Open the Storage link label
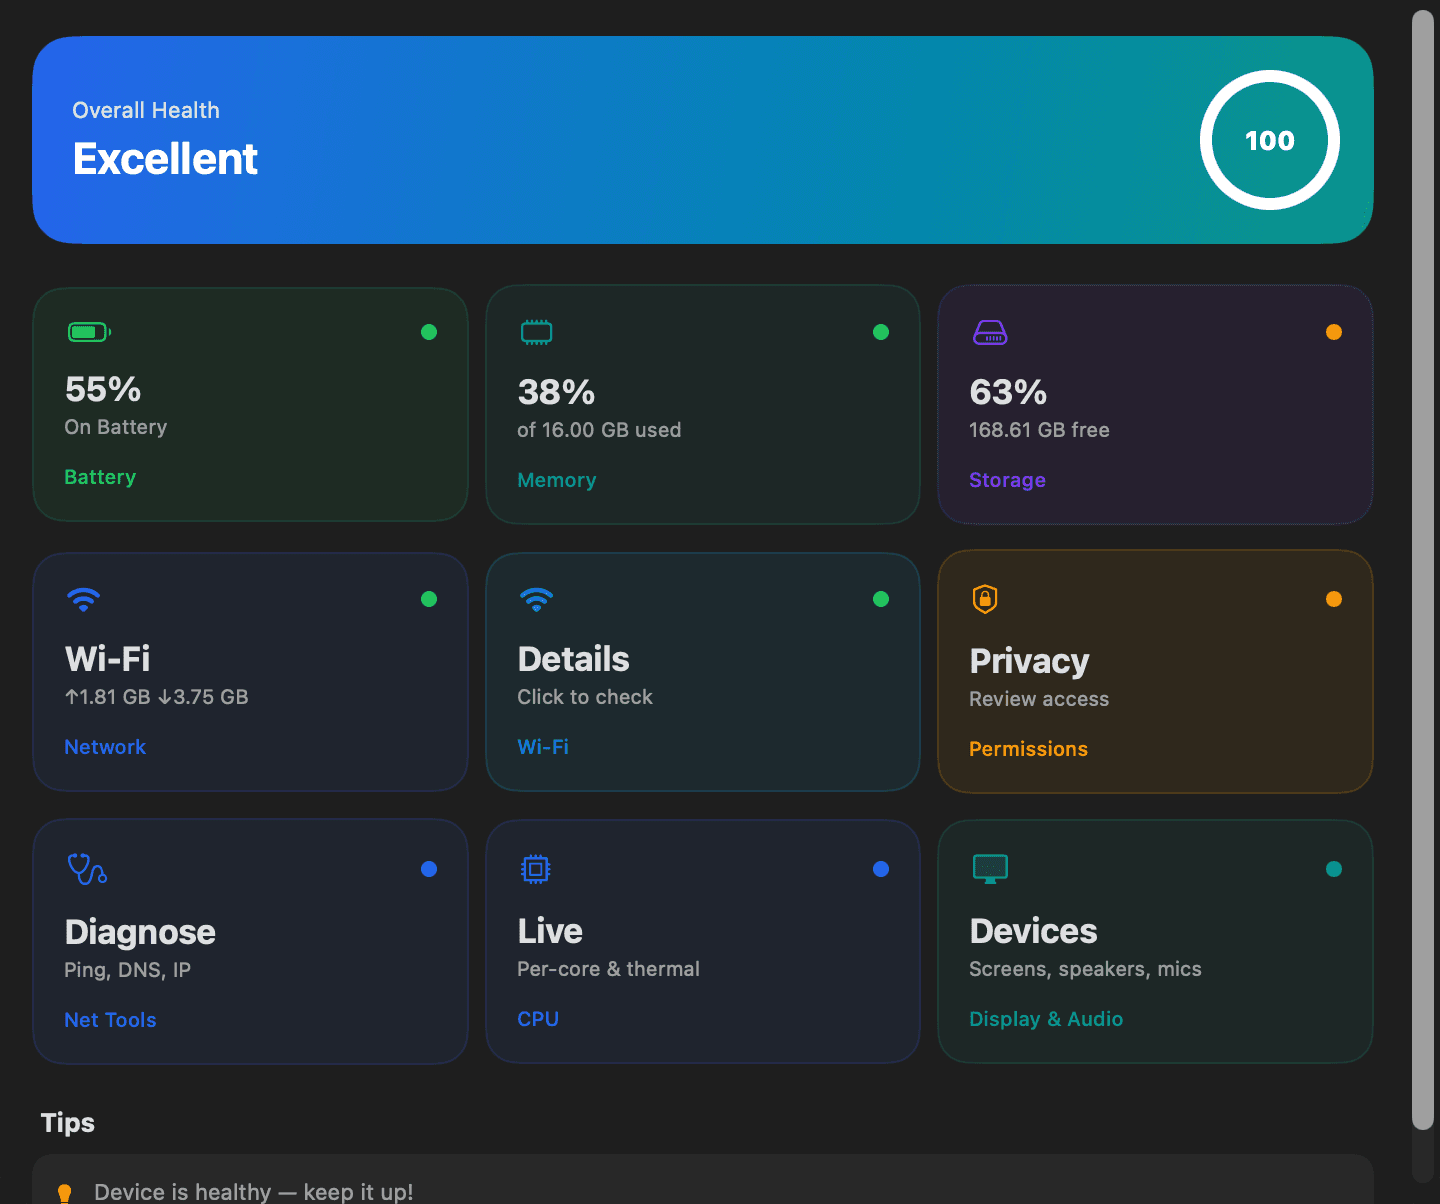Screen dimensions: 1440x1204 click(1007, 480)
